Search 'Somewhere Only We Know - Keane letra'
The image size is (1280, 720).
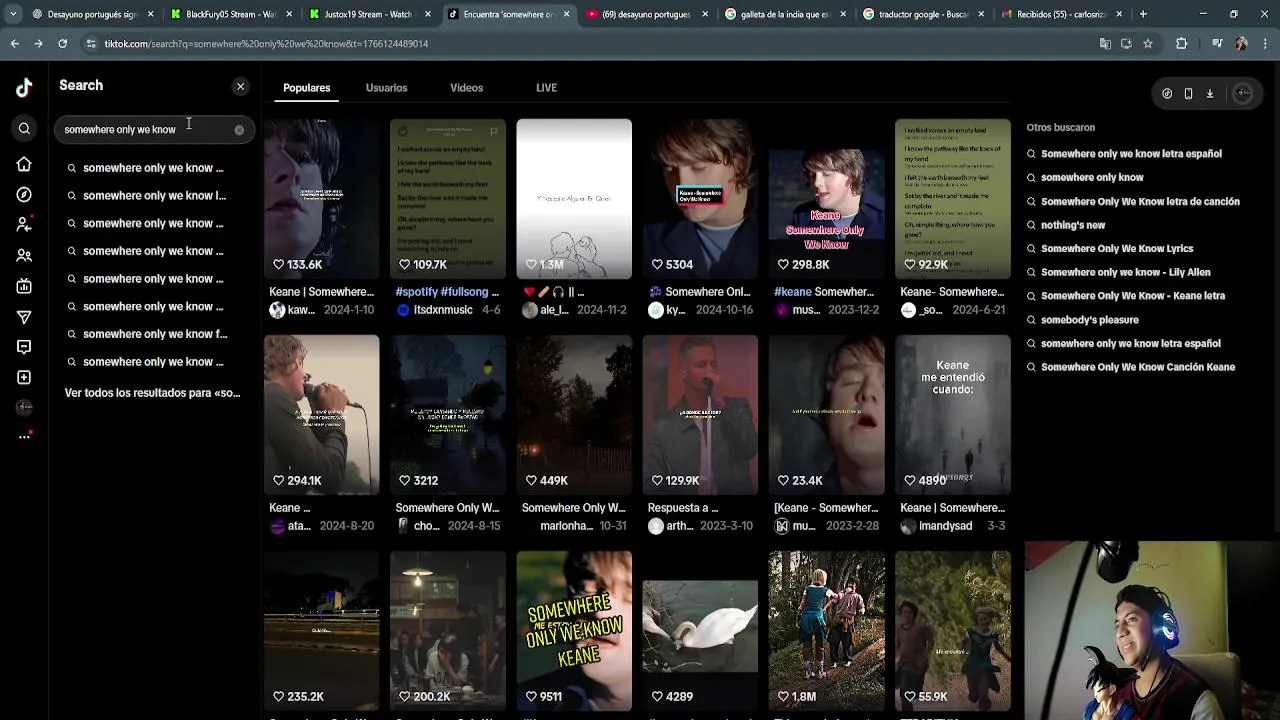click(x=1133, y=296)
